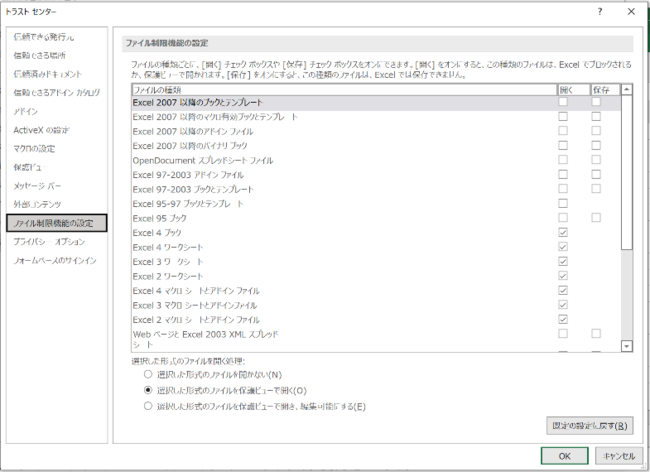Click the file list scroll down arrow
The height and width of the screenshot is (472, 650).
[x=627, y=346]
